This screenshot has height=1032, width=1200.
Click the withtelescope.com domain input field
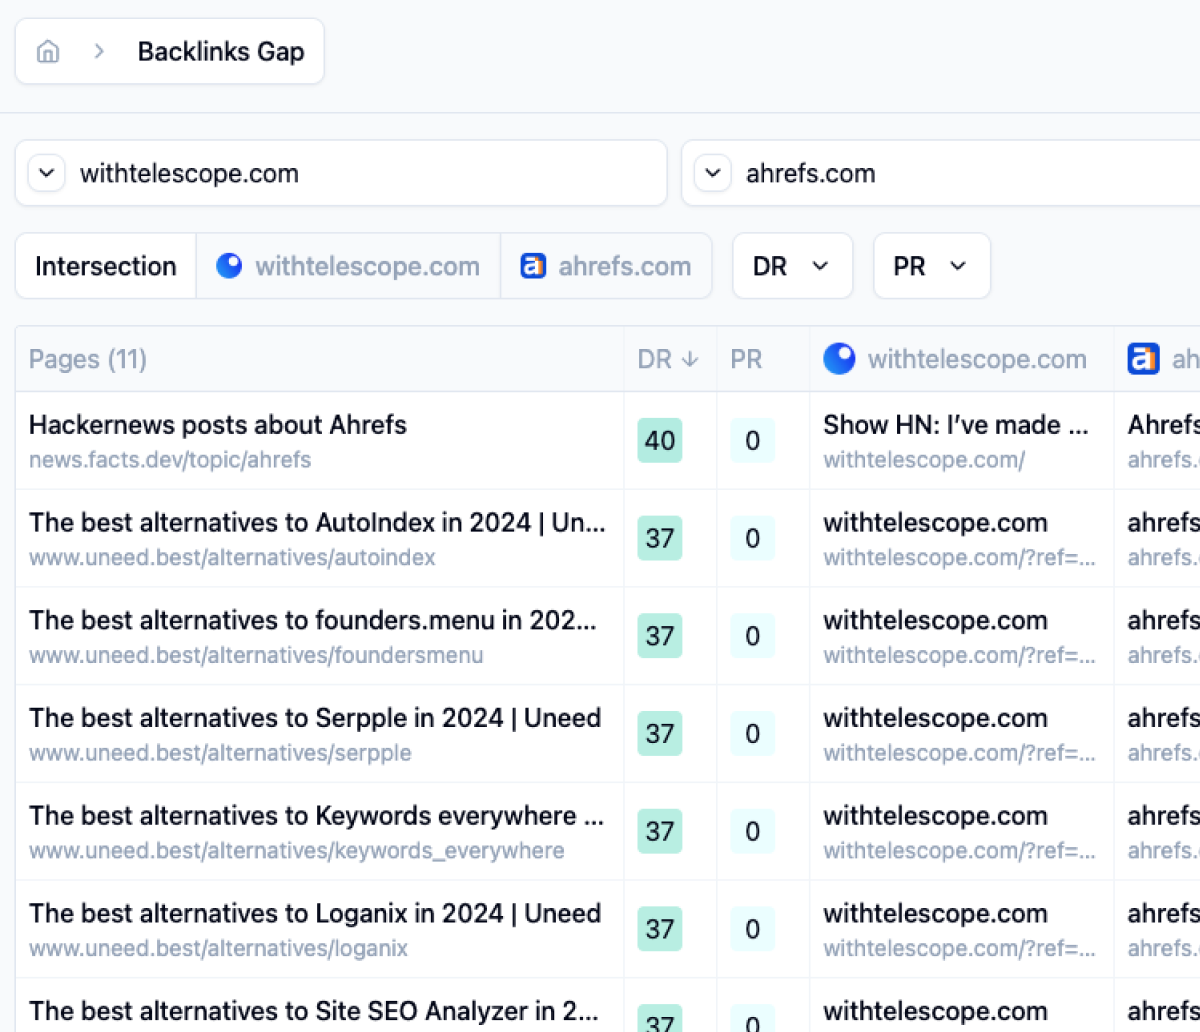(360, 173)
